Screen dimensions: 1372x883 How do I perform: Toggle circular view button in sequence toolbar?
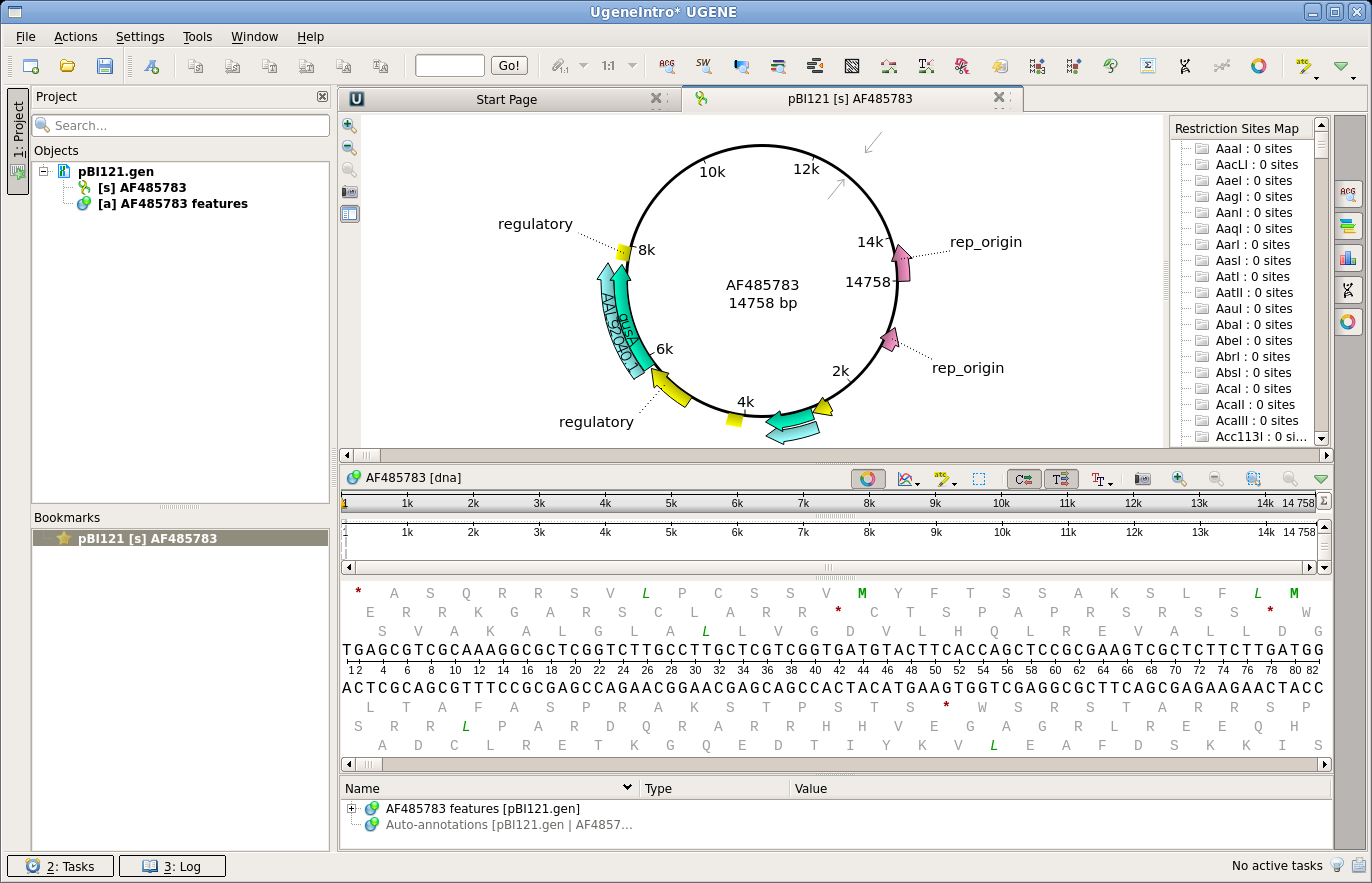coord(868,479)
